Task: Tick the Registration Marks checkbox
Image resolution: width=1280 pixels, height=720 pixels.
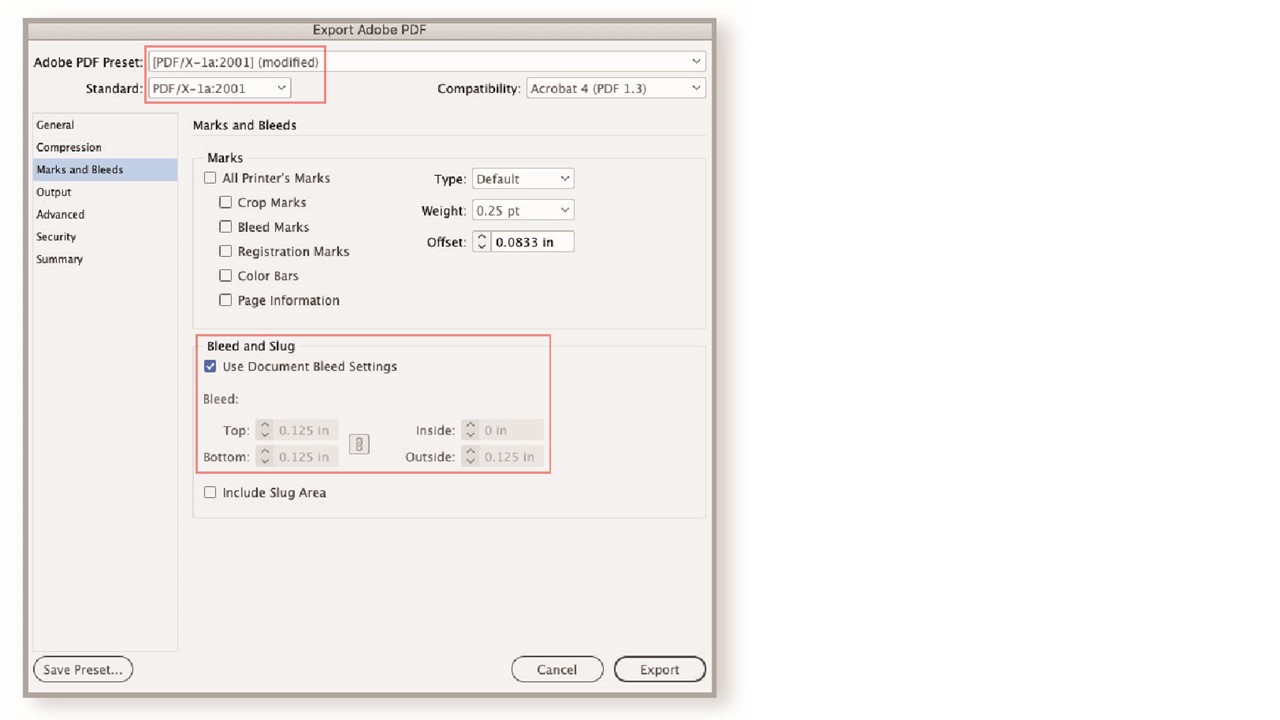Action: tap(226, 251)
